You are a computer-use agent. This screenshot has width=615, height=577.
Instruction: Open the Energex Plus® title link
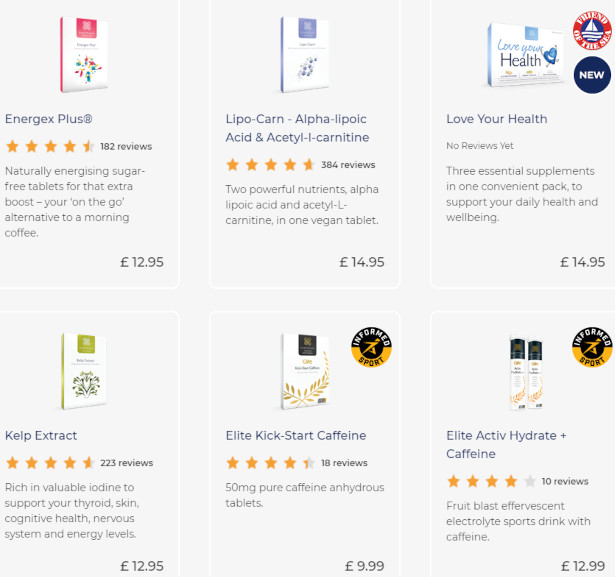[49, 119]
